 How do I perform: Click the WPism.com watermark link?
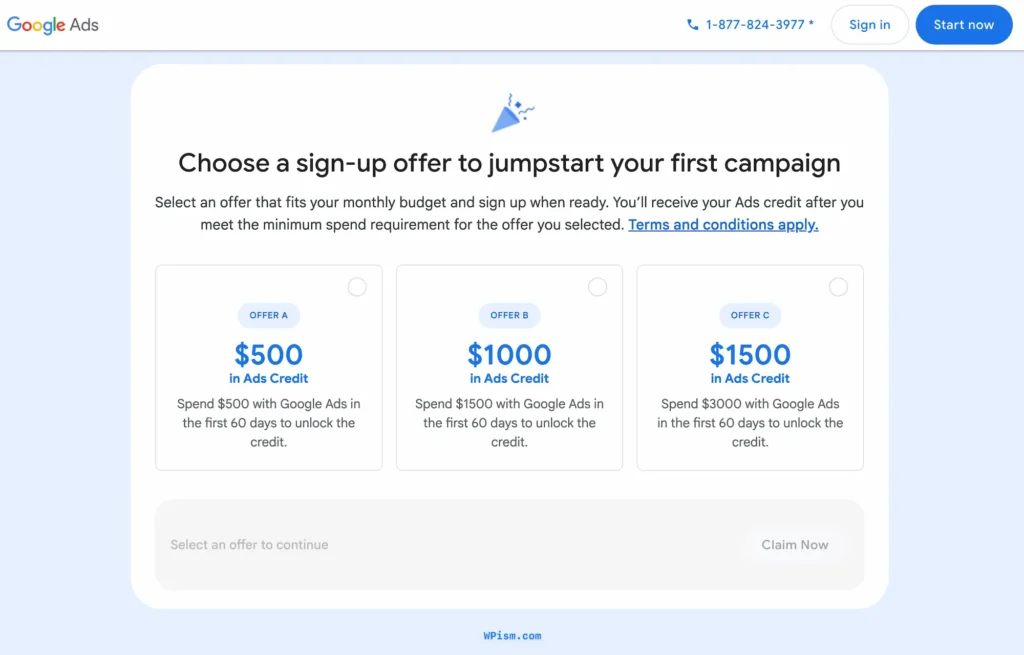[x=512, y=635]
